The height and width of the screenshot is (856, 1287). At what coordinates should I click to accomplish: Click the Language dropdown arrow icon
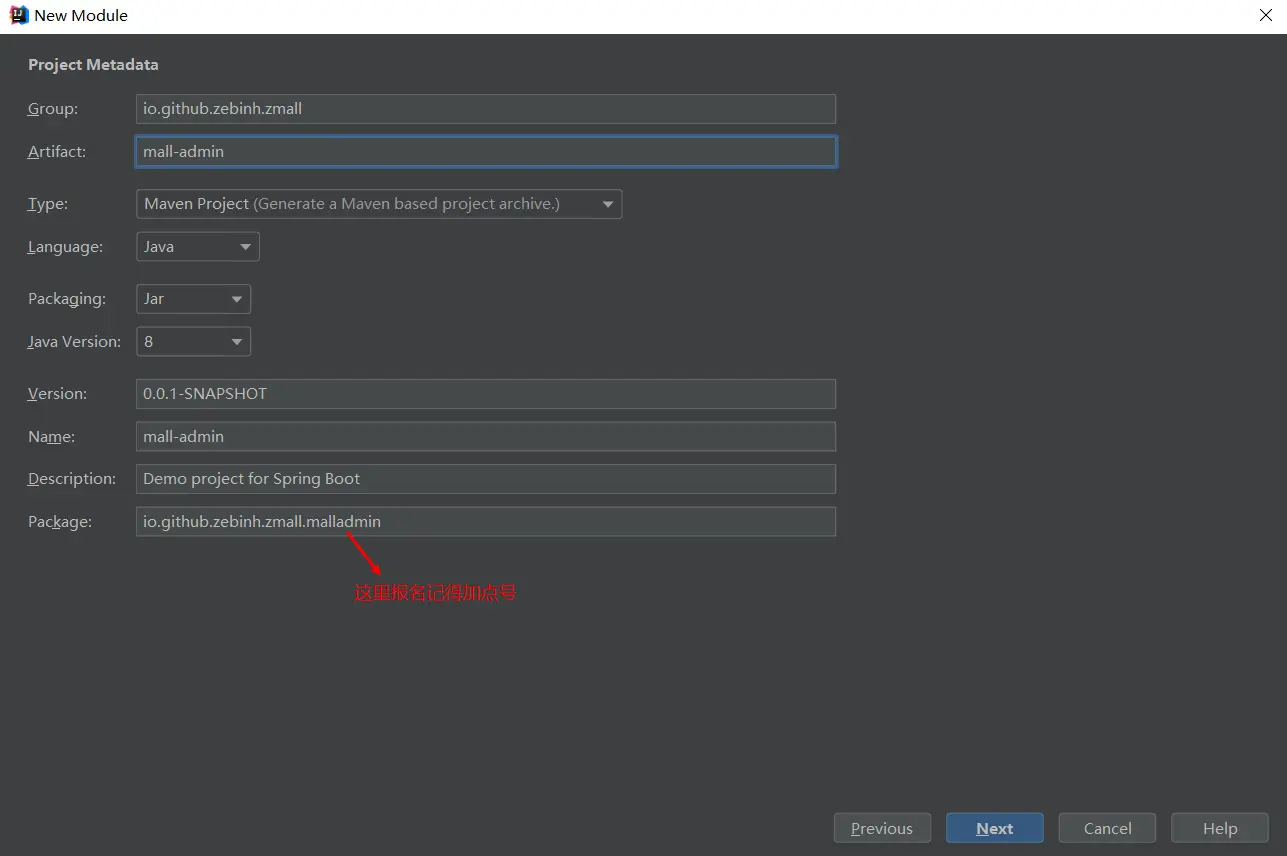coord(245,247)
